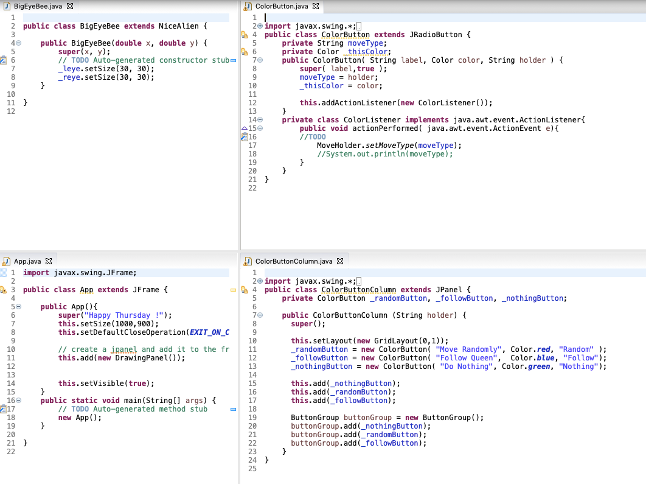Click the 'super(x, y);' line in BigEyeBee.java

[x=84, y=52]
